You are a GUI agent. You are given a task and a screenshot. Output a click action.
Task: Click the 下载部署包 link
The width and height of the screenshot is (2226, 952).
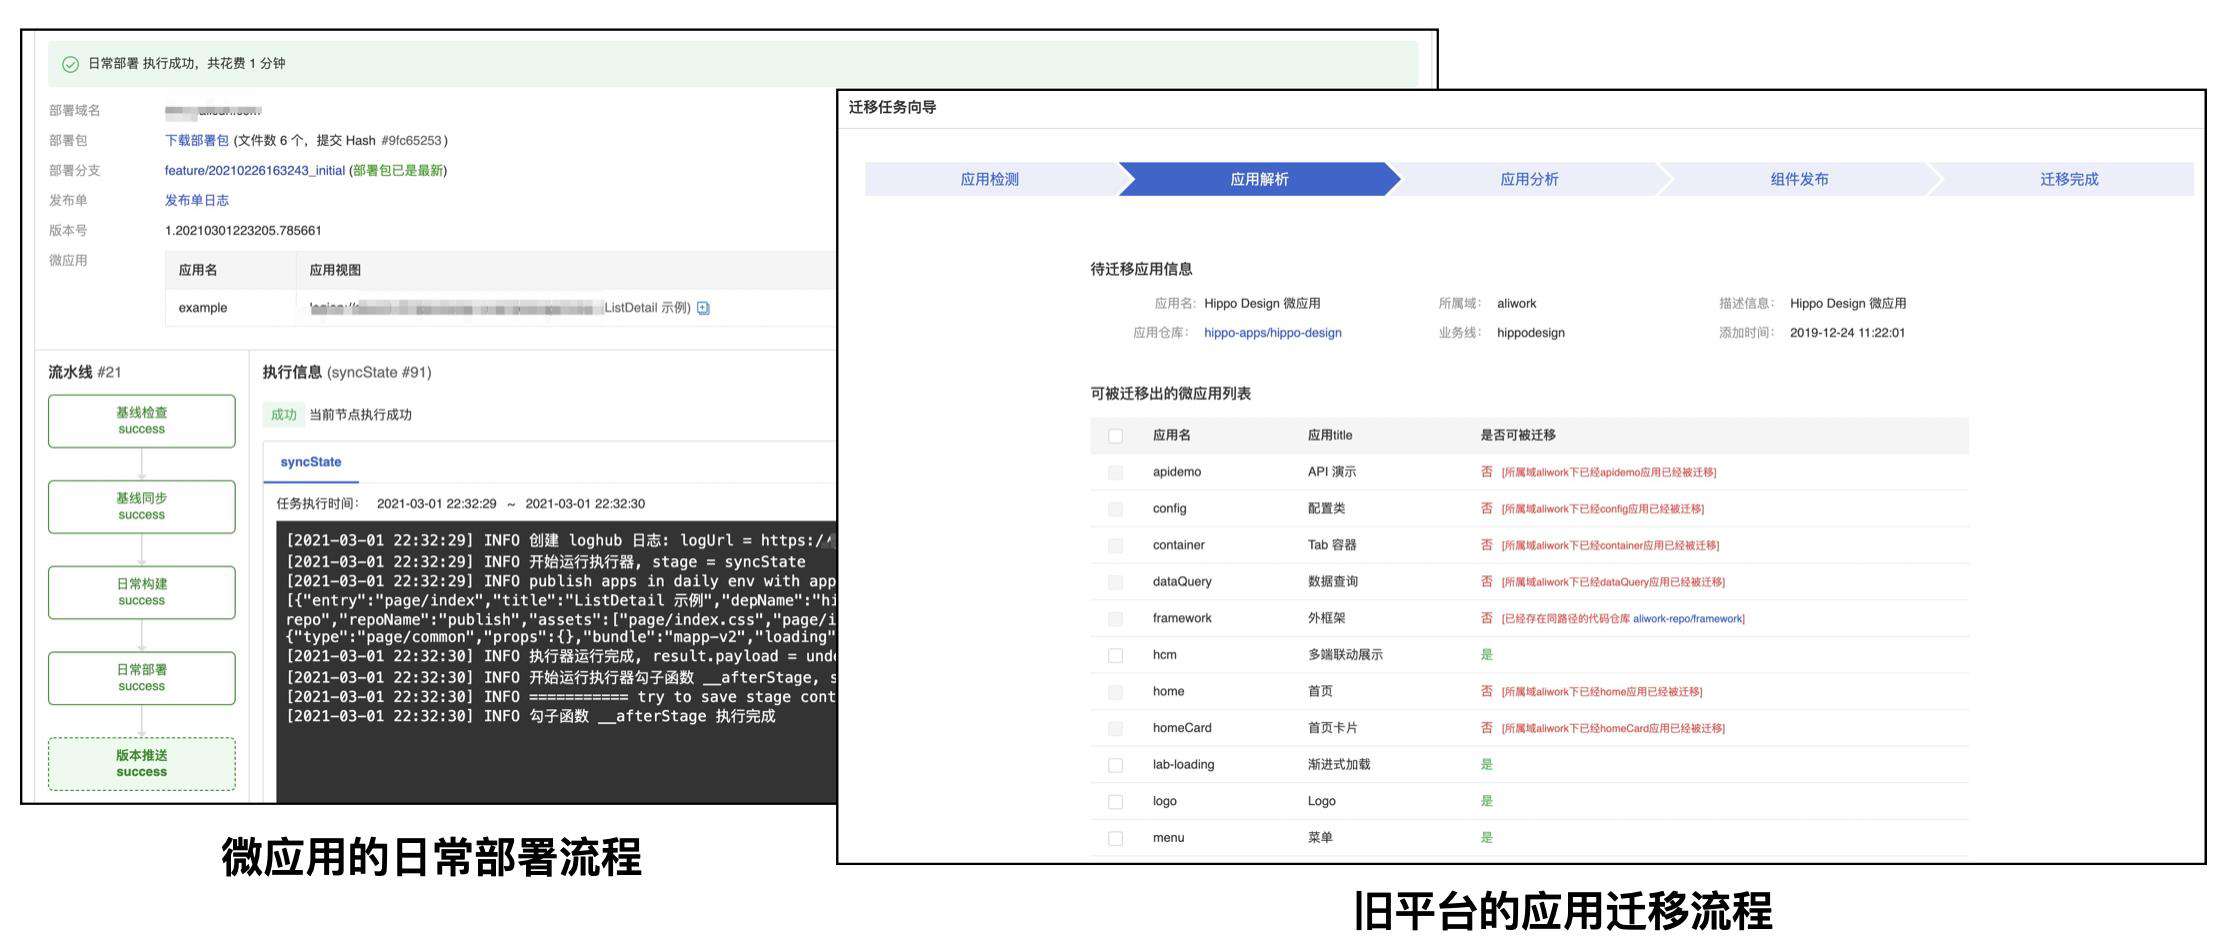pos(197,141)
